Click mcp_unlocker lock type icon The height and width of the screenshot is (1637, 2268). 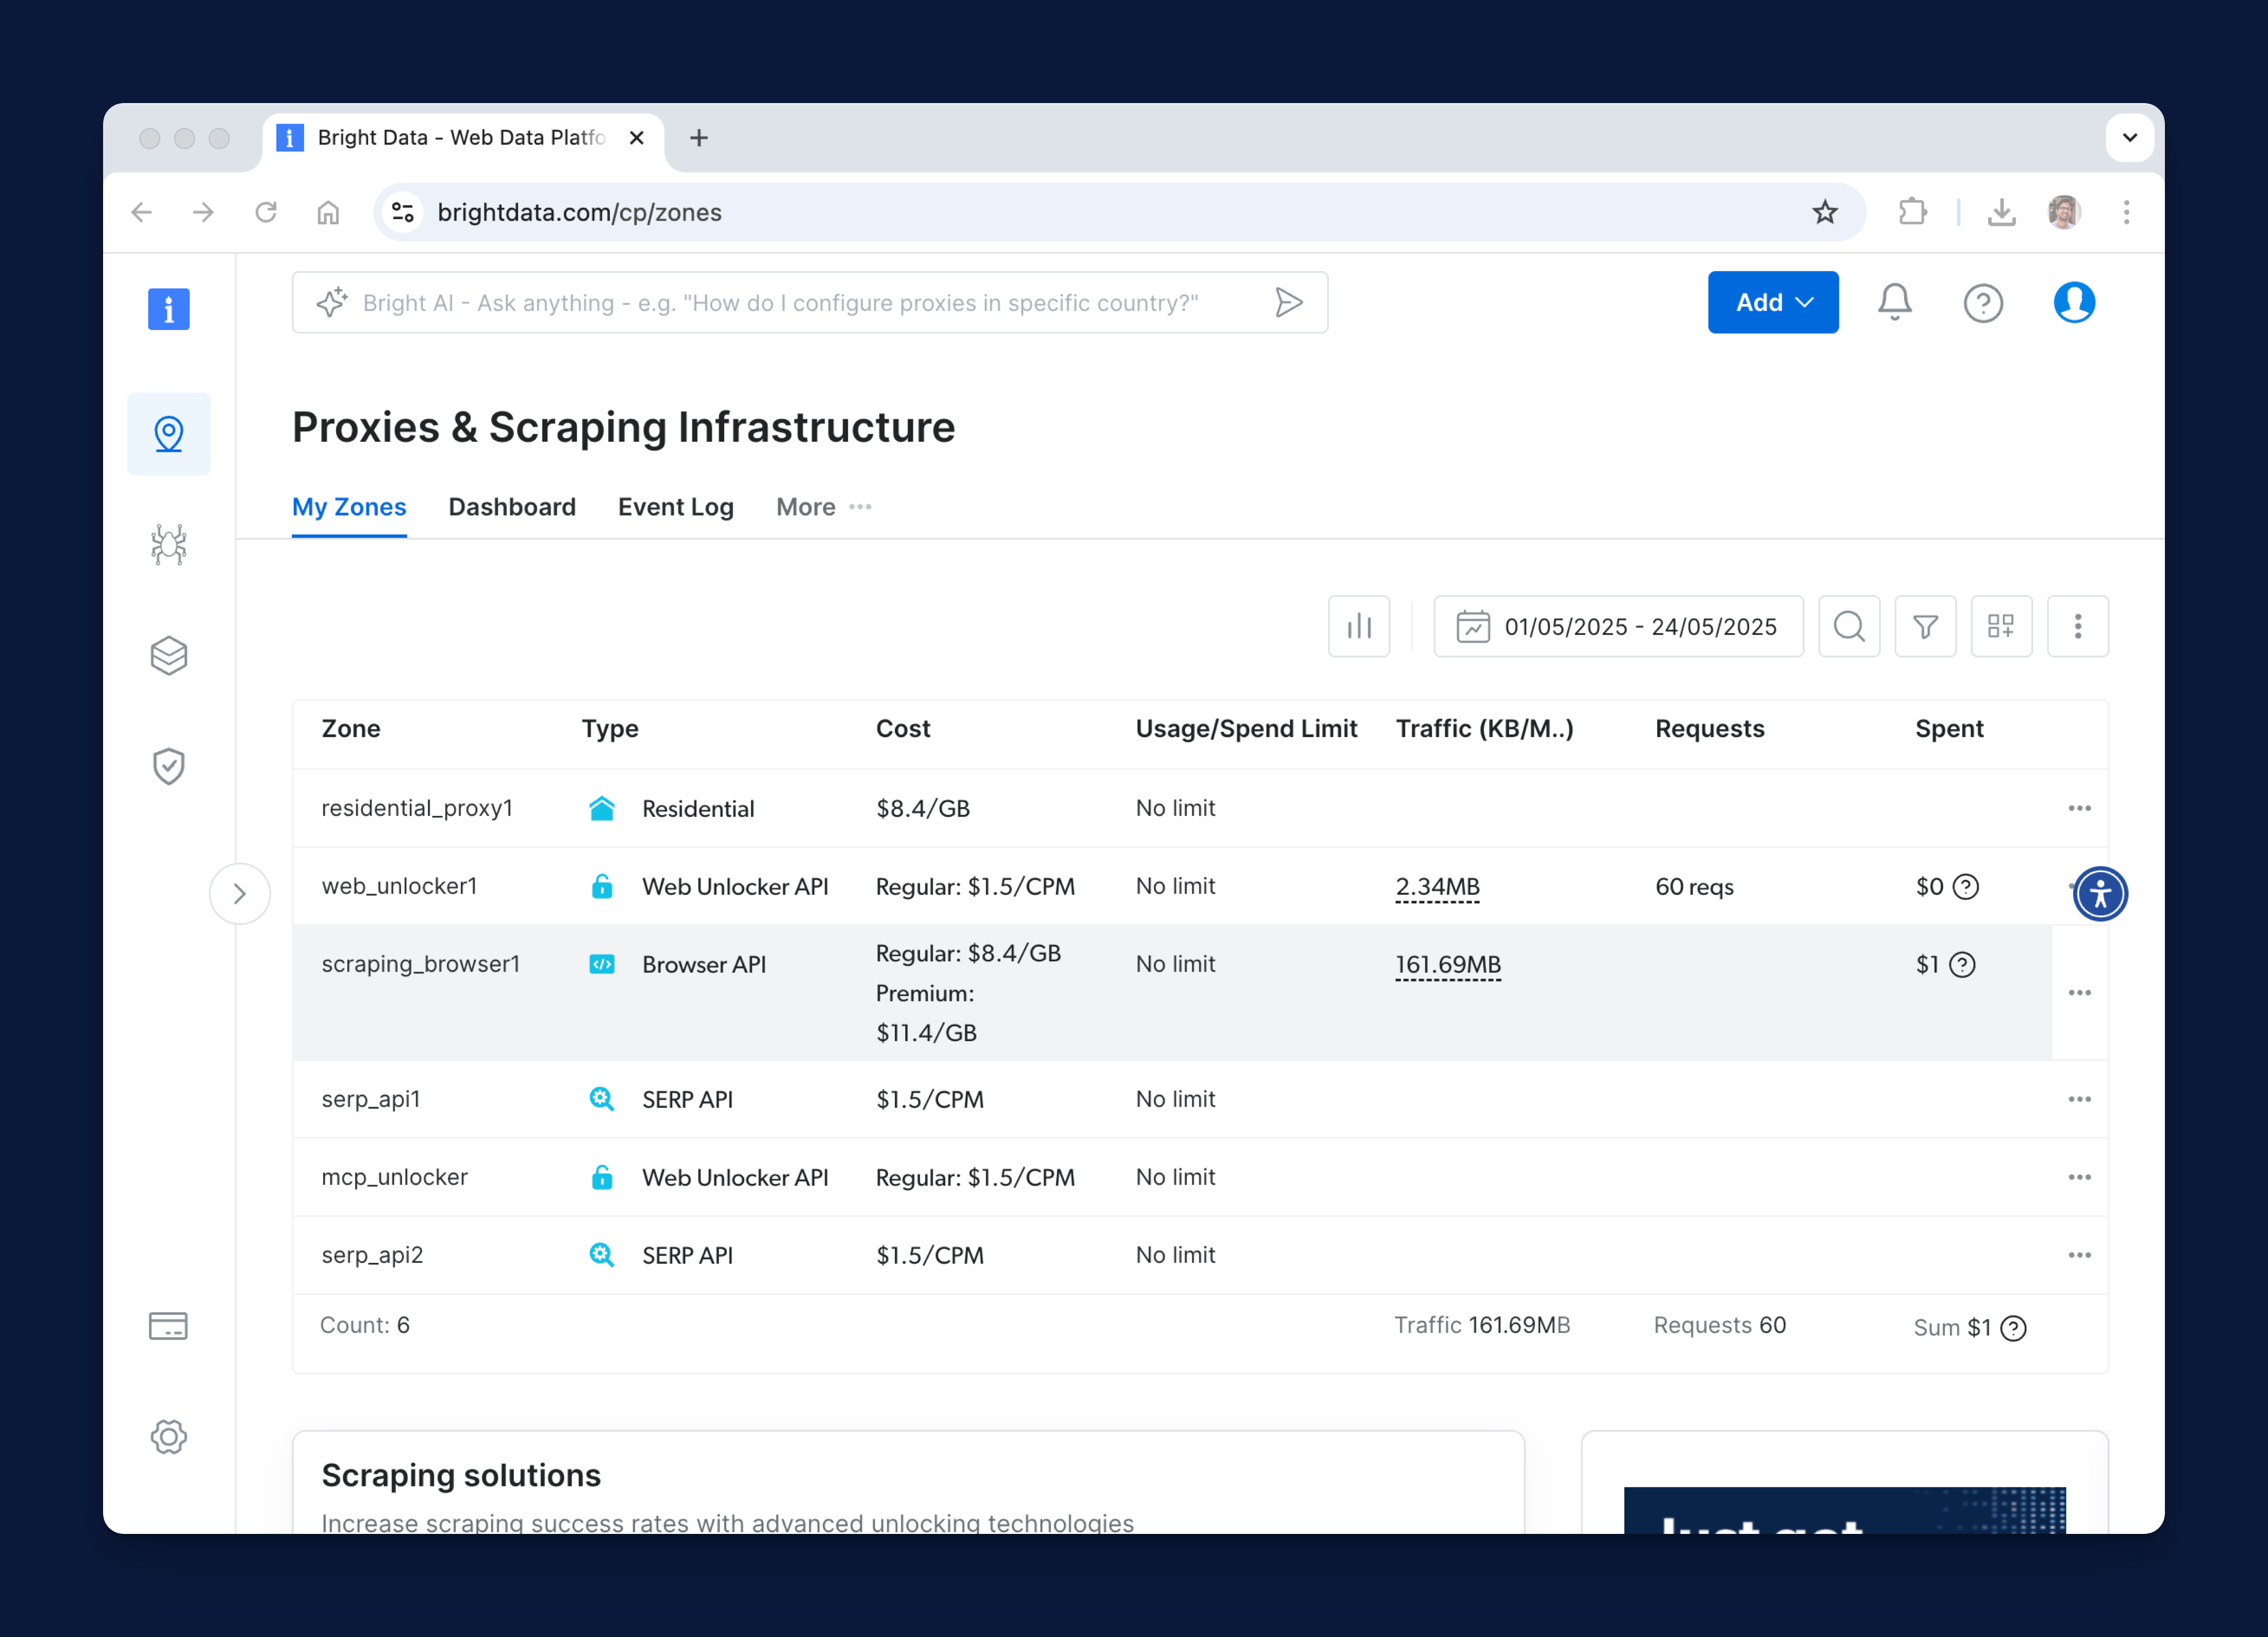(601, 1177)
